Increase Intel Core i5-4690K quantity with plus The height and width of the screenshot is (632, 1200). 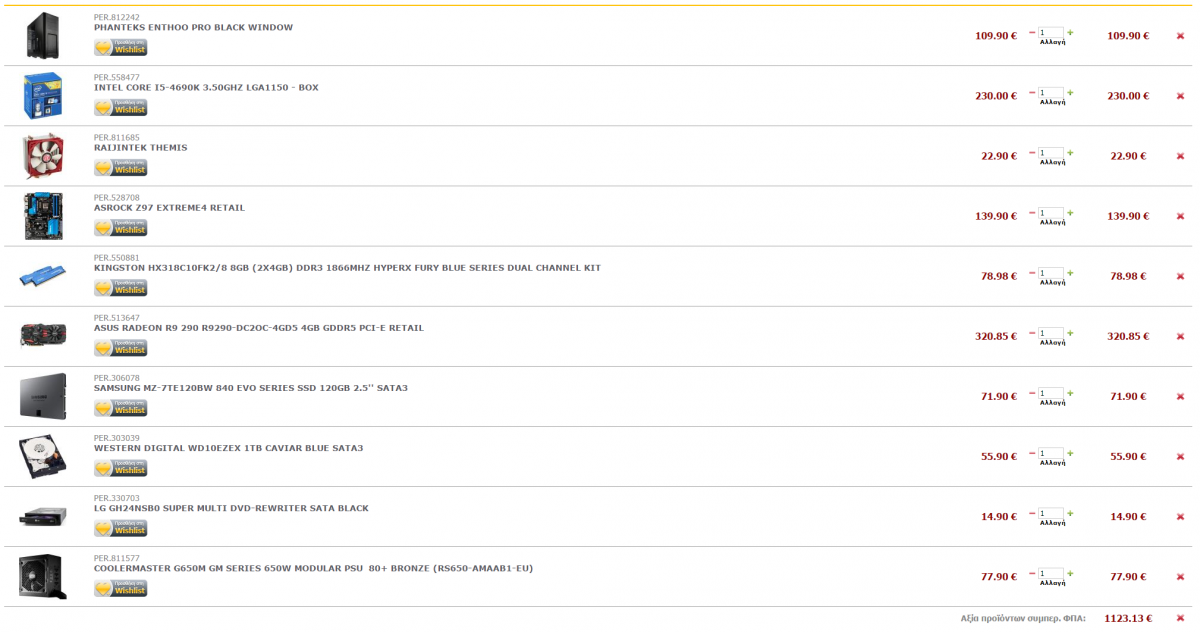1070,93
